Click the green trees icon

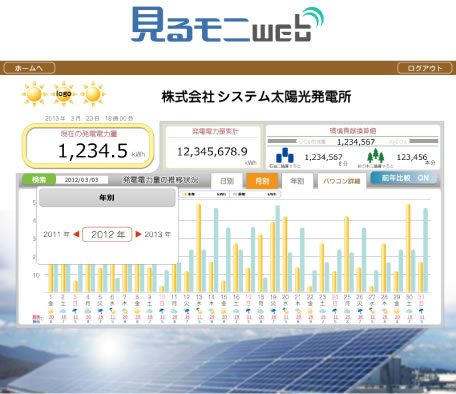point(376,155)
